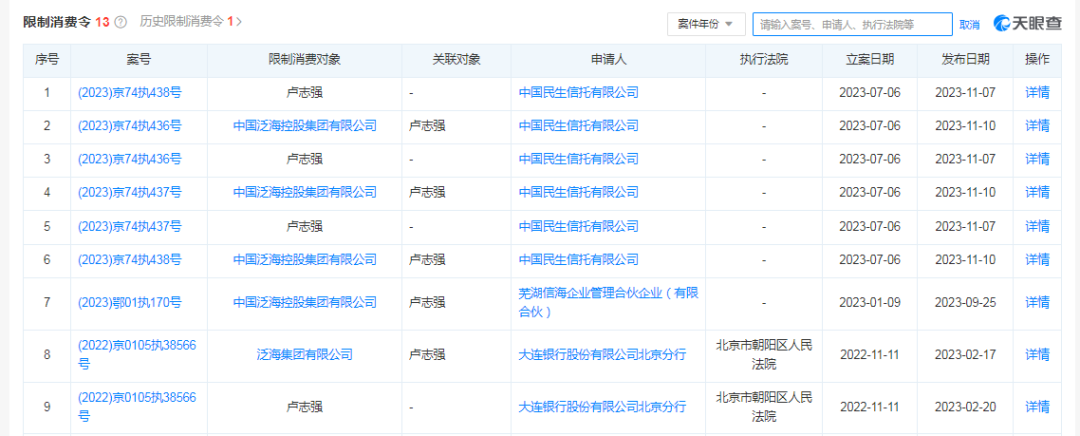Open 芜湖信海企业管理合伙企业 applicant link
The image size is (1080, 436).
(x=609, y=302)
